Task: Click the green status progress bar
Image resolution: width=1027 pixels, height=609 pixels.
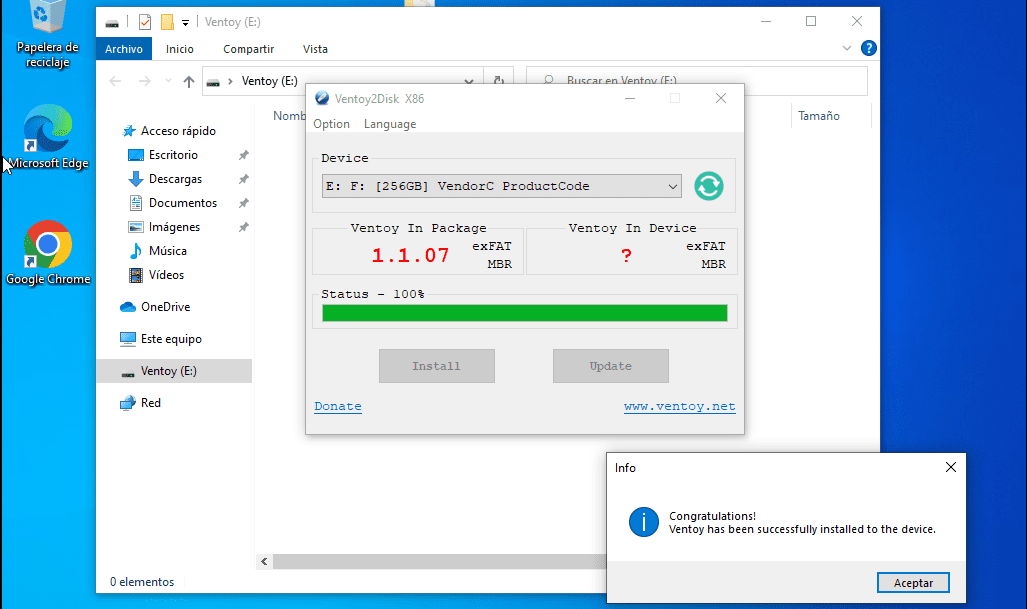Action: [x=524, y=313]
